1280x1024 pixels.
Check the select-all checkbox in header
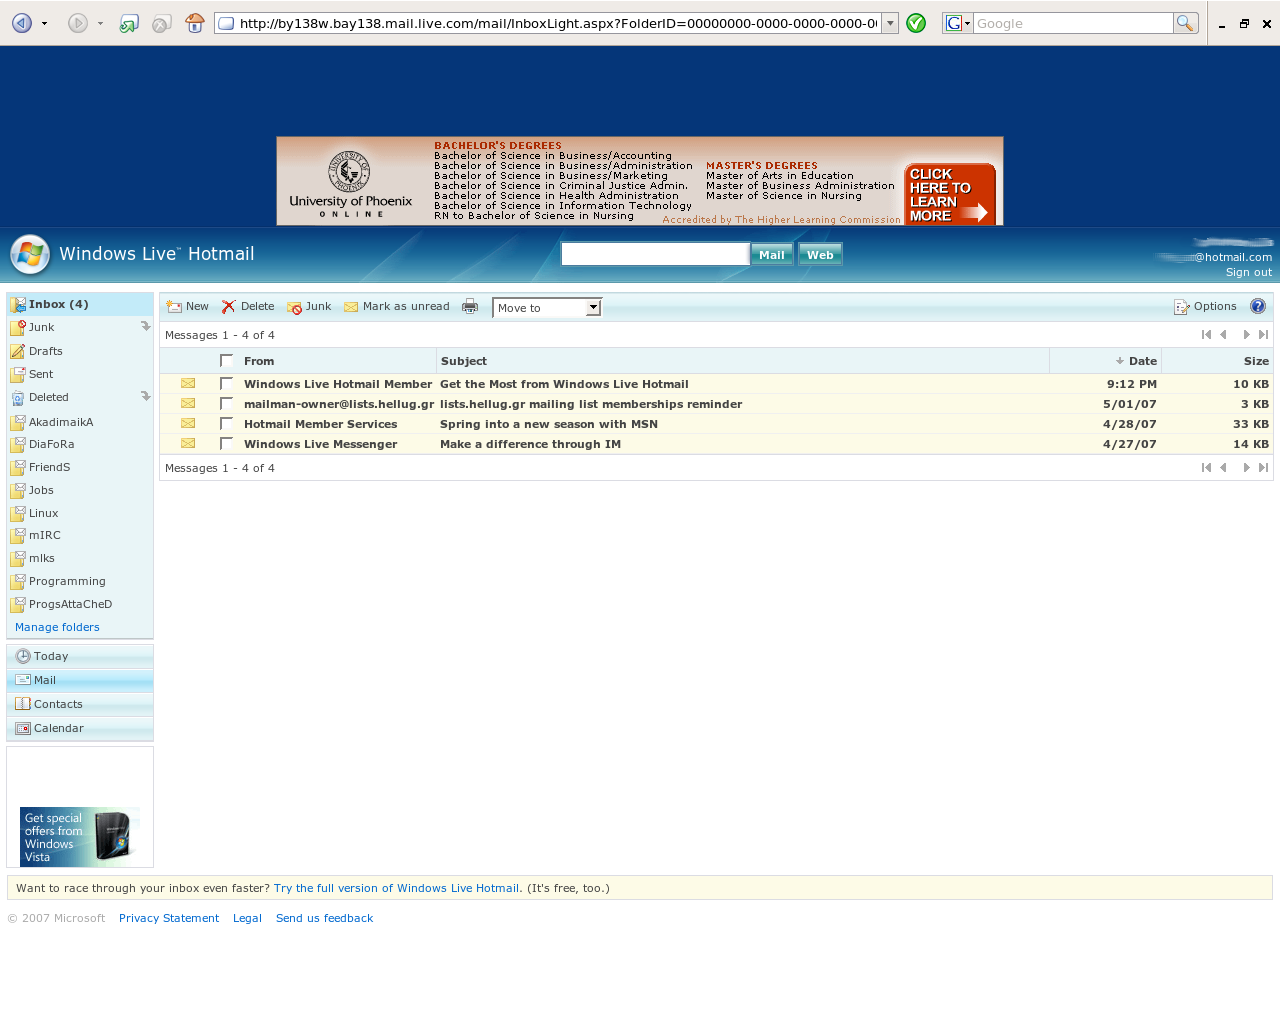[227, 361]
